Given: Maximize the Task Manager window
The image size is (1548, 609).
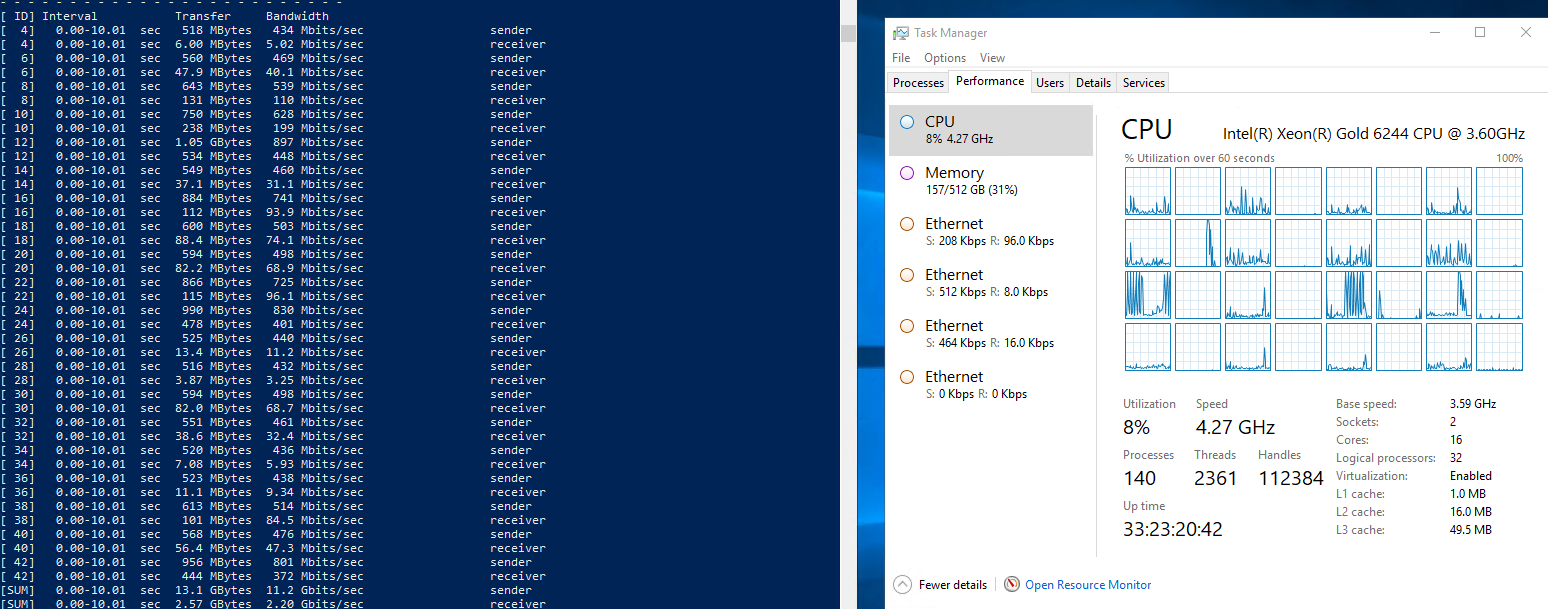Looking at the screenshot, I should [1480, 32].
